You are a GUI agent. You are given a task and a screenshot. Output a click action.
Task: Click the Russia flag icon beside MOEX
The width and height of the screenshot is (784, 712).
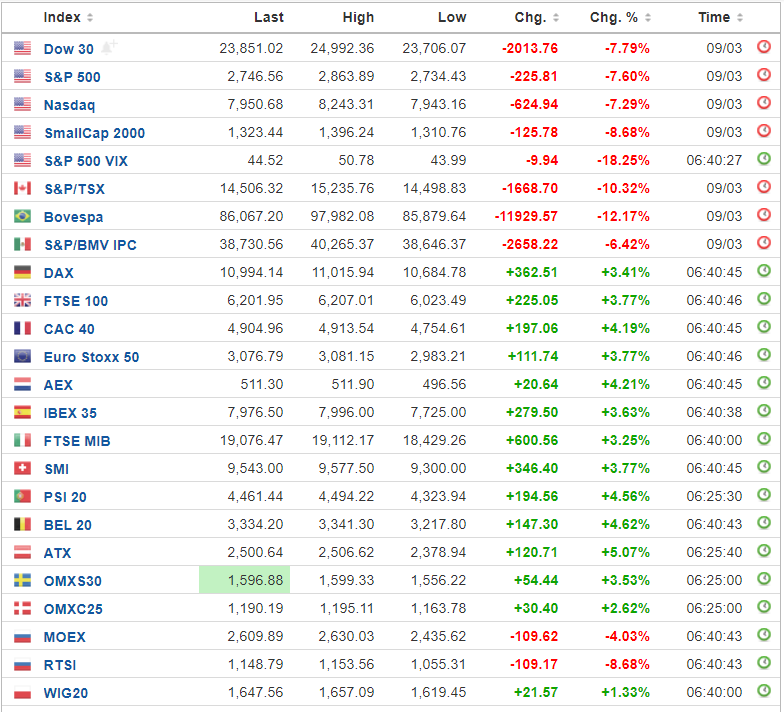point(22,637)
